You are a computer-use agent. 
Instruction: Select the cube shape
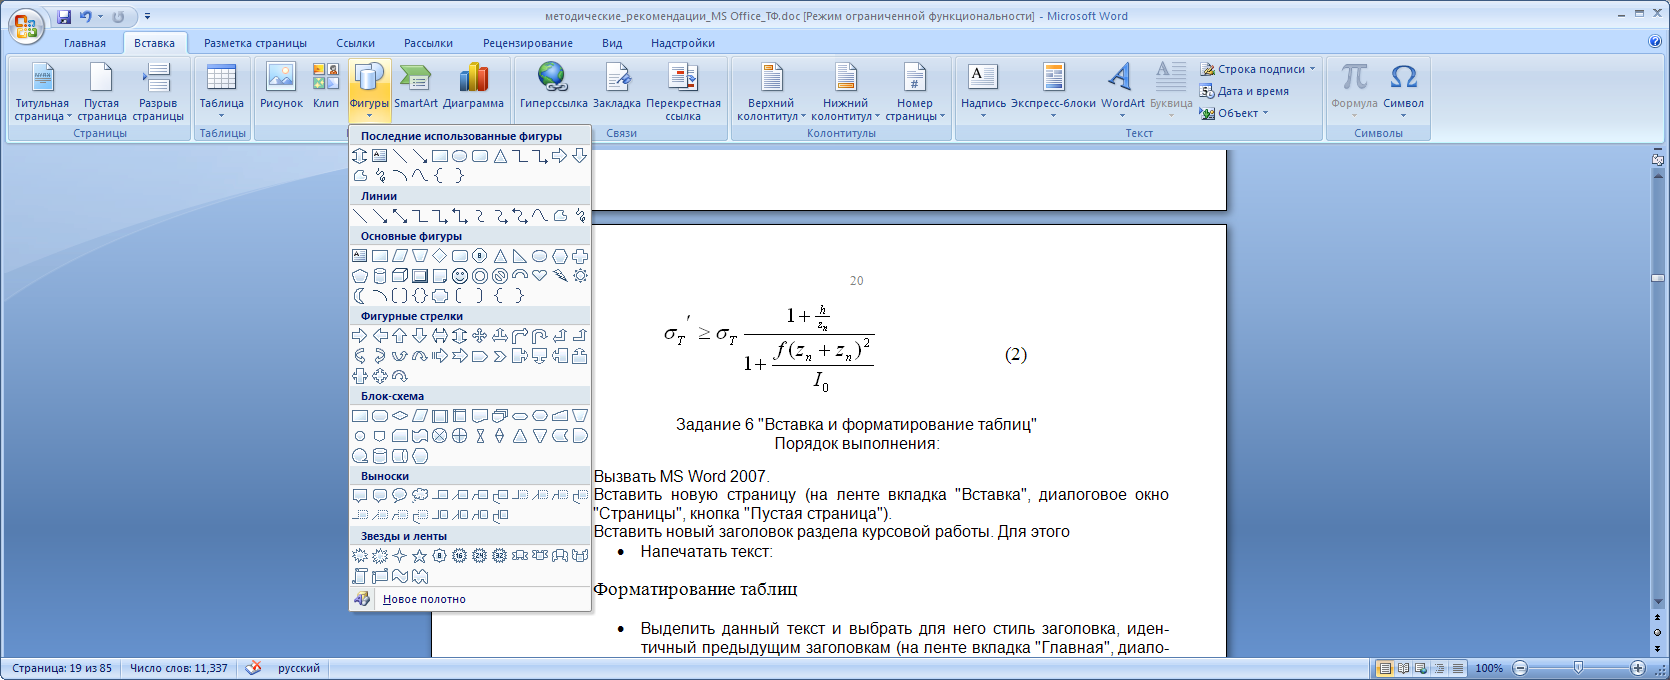tap(400, 276)
